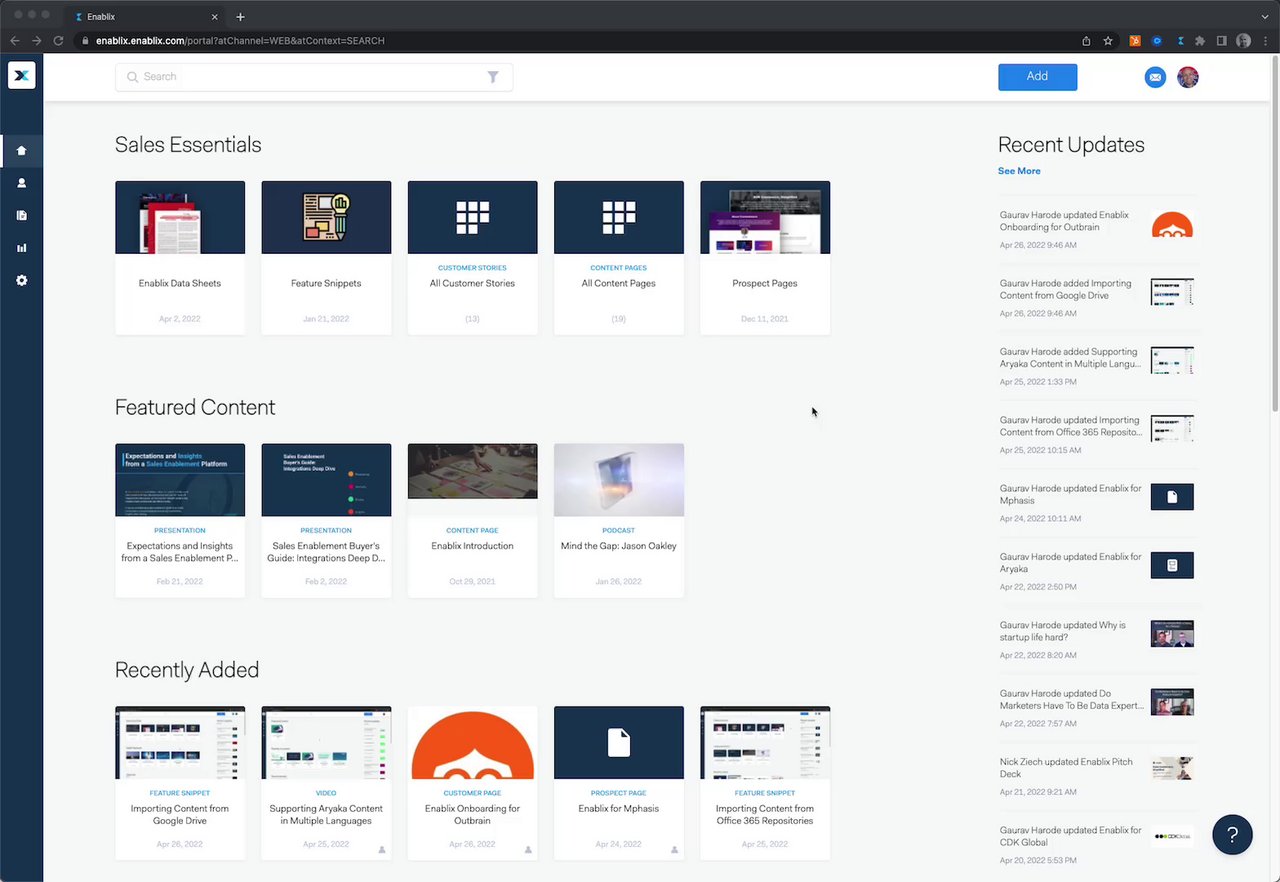Image resolution: width=1280 pixels, height=882 pixels.
Task: Click the filter funnel in the search bar
Action: click(493, 77)
